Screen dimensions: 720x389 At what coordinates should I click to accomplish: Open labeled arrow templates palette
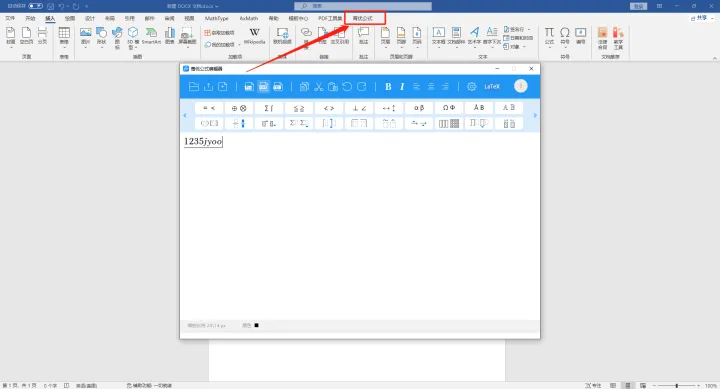(x=419, y=123)
